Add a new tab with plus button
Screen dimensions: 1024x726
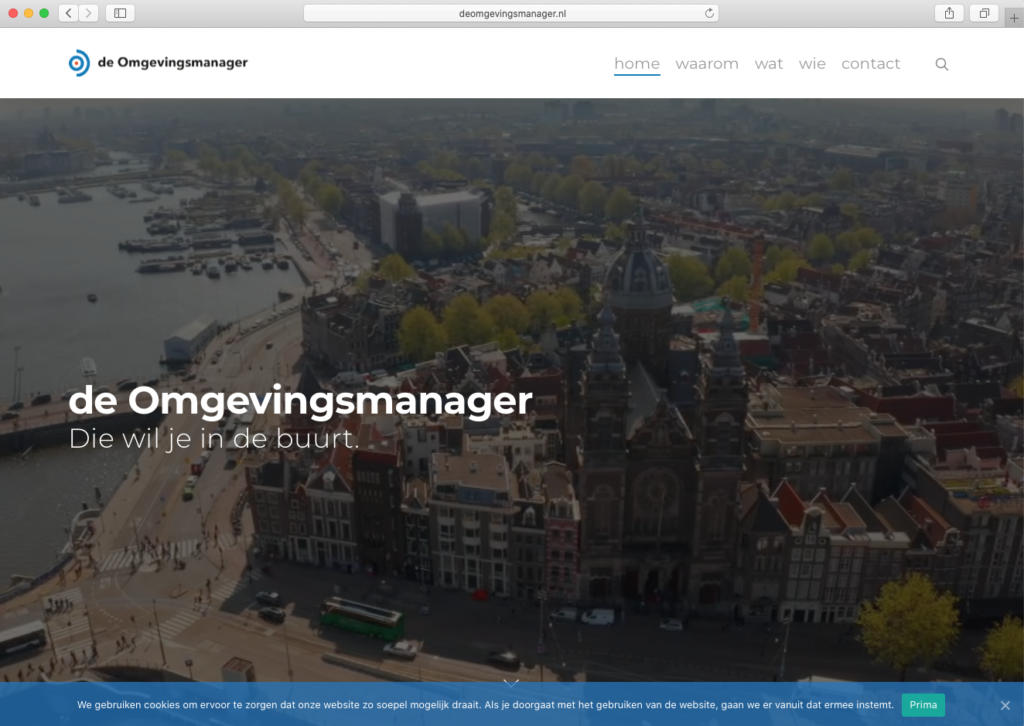pyautogui.click(x=1014, y=18)
